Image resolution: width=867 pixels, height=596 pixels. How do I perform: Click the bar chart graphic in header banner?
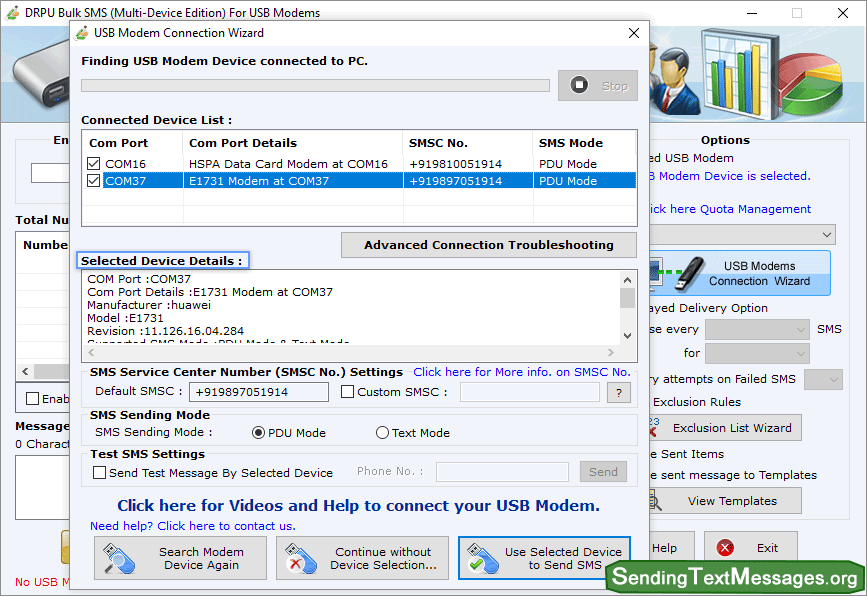pos(738,75)
